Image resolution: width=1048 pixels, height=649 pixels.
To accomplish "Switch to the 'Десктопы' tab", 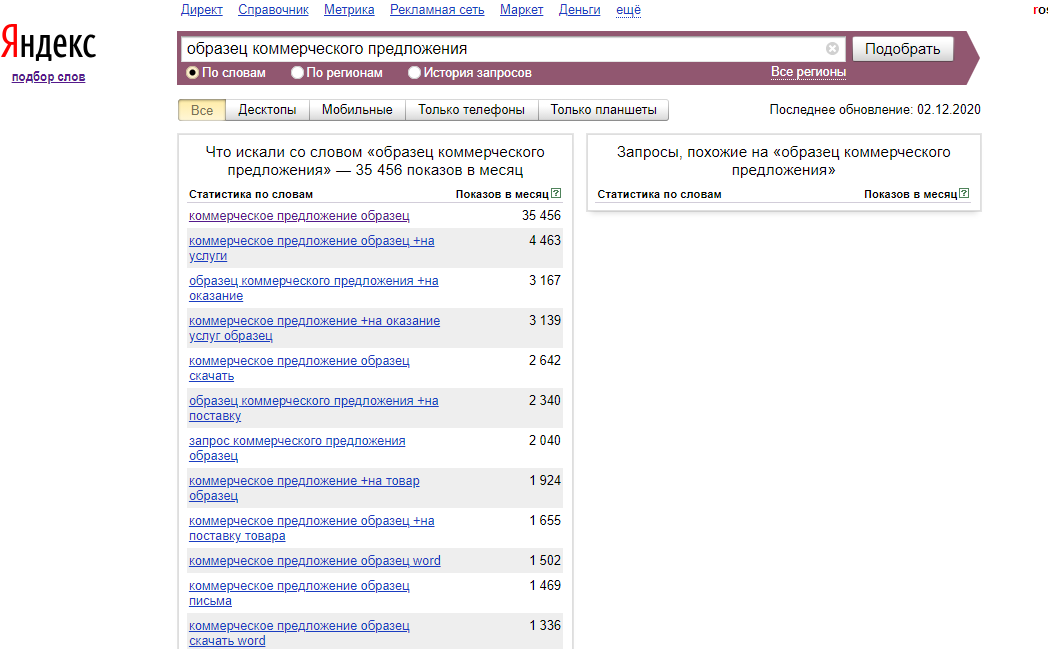I will click(267, 110).
